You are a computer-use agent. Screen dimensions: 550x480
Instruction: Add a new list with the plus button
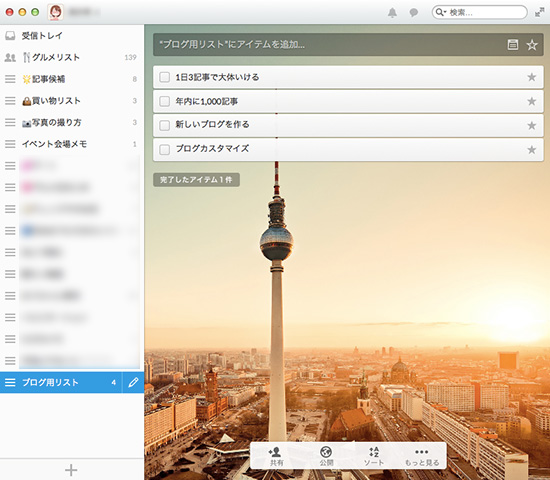(71, 470)
